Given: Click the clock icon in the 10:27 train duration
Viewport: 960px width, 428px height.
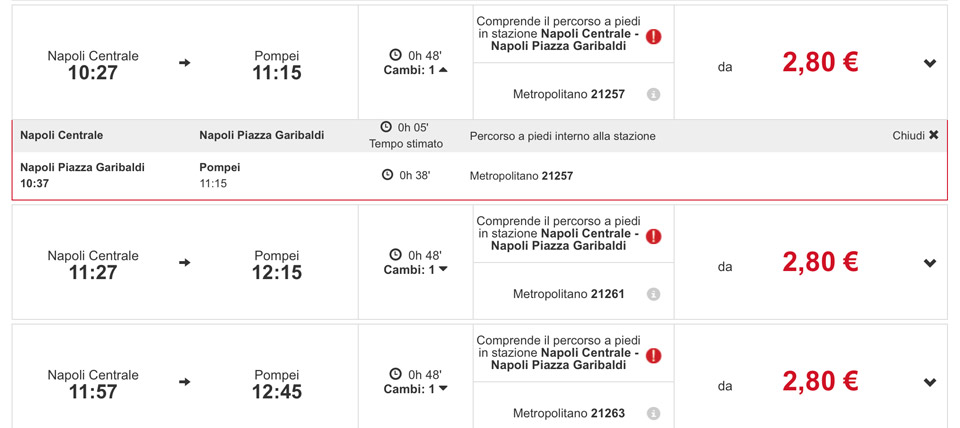Looking at the screenshot, I should [x=395, y=55].
